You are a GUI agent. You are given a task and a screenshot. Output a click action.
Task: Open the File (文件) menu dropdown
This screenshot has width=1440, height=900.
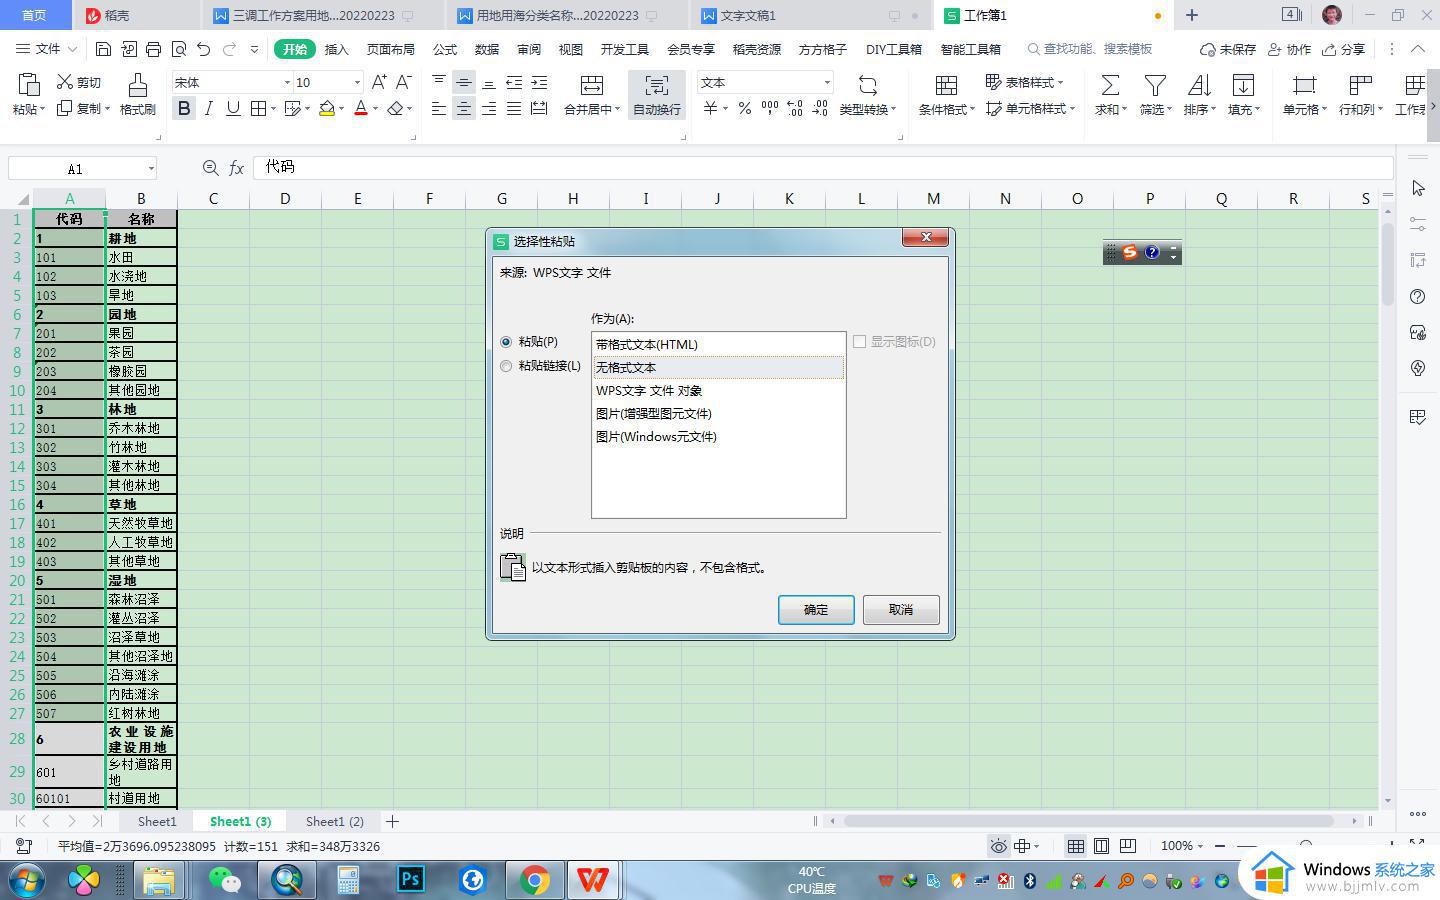[x=46, y=49]
